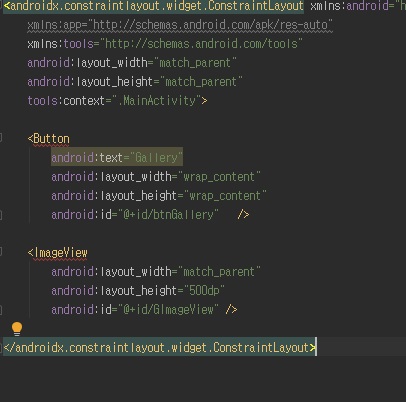This screenshot has height=402, width=406.
Task: Click the yellow lightbulb quick-fix icon
Action: pyautogui.click(x=17, y=329)
